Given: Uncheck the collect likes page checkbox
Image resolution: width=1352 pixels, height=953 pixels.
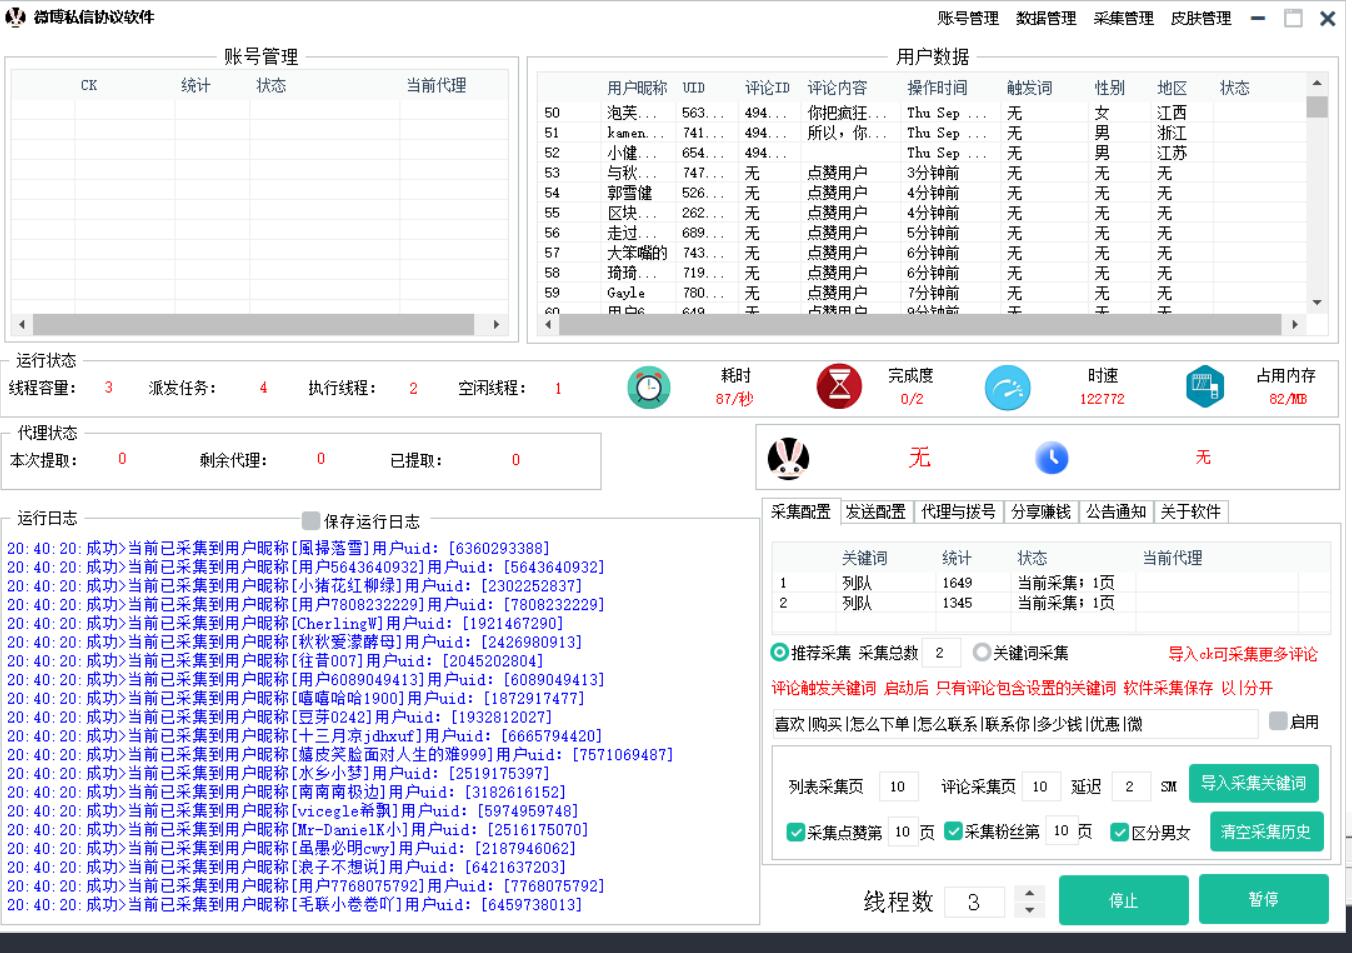Looking at the screenshot, I should point(796,832).
